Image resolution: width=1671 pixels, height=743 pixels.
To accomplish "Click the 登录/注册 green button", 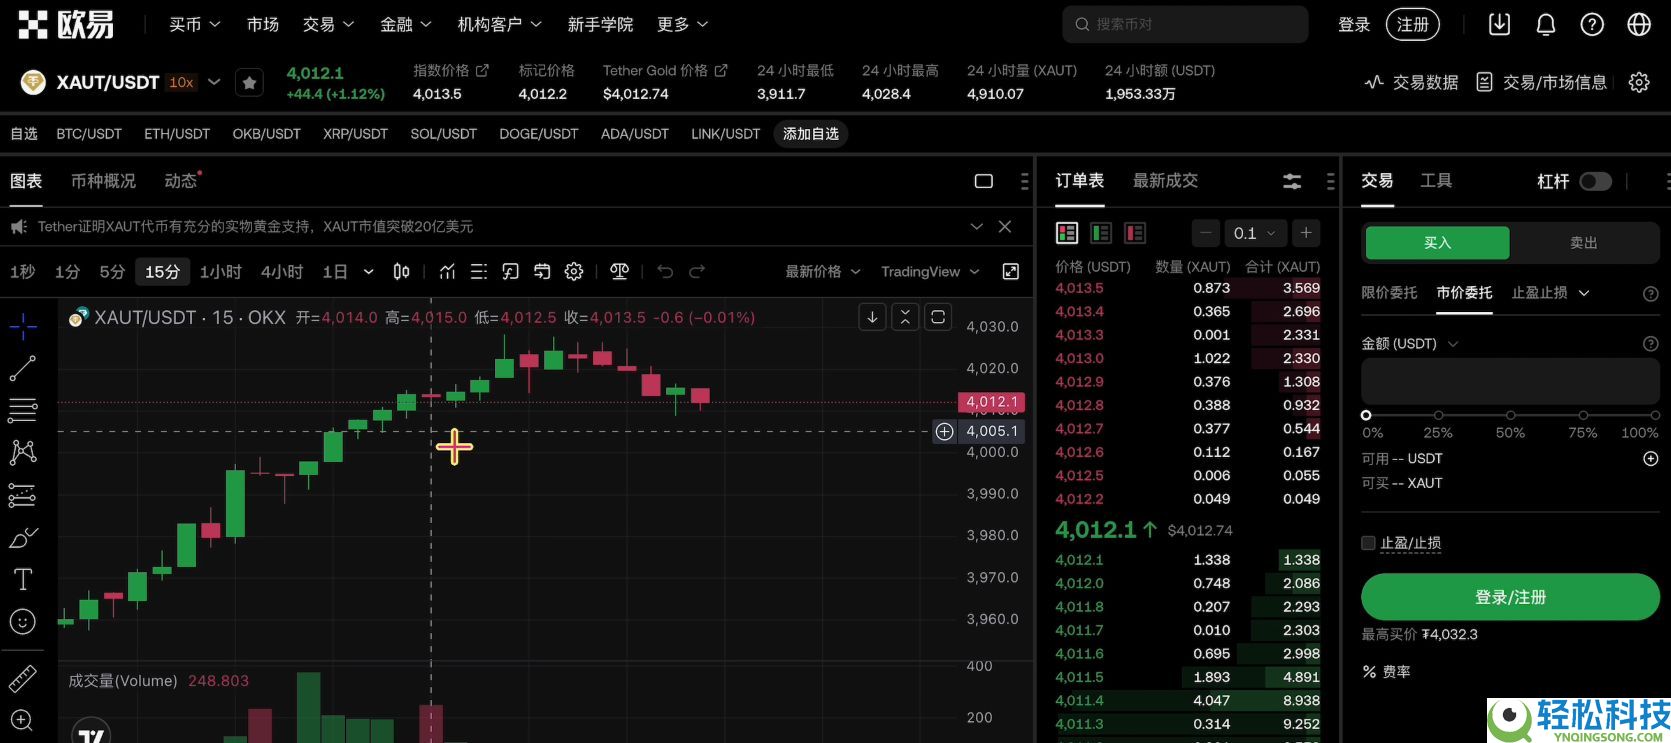I will tap(1510, 597).
